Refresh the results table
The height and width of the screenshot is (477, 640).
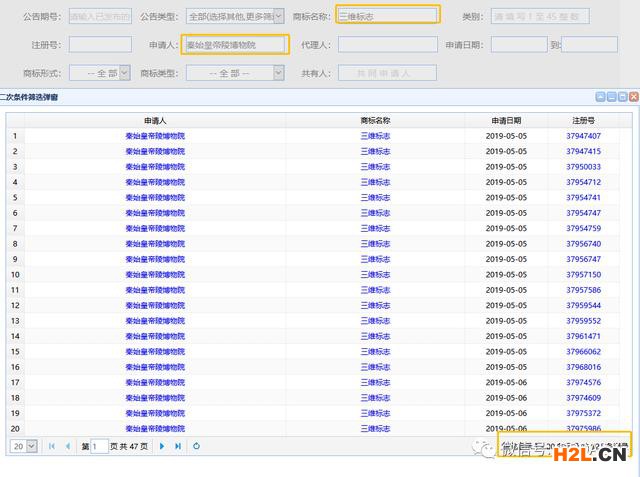tap(196, 446)
